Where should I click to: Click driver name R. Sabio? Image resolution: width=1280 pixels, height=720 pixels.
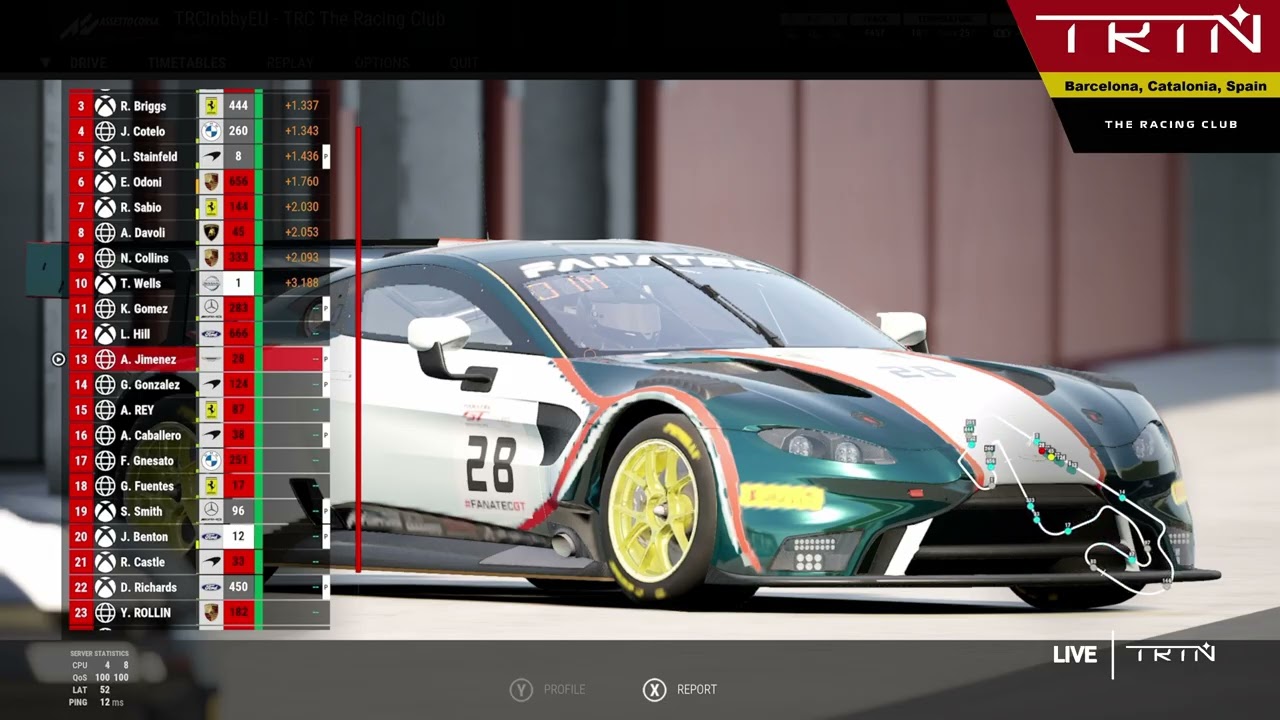pos(141,207)
